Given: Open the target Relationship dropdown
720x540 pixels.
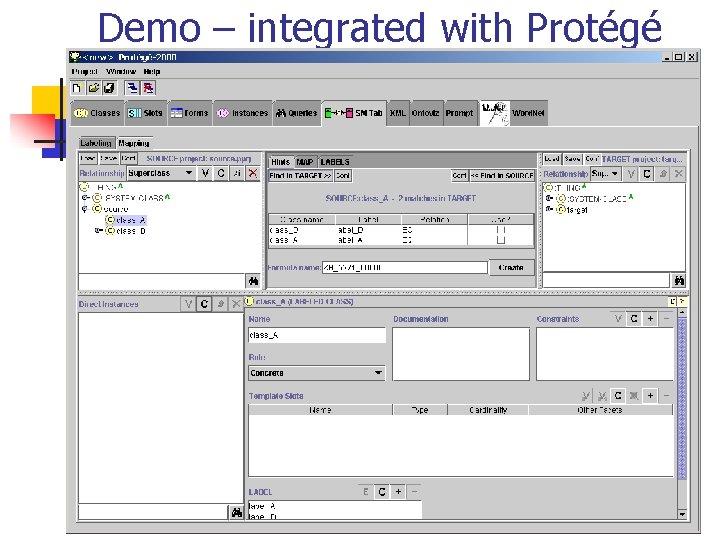Looking at the screenshot, I should (x=606, y=174).
